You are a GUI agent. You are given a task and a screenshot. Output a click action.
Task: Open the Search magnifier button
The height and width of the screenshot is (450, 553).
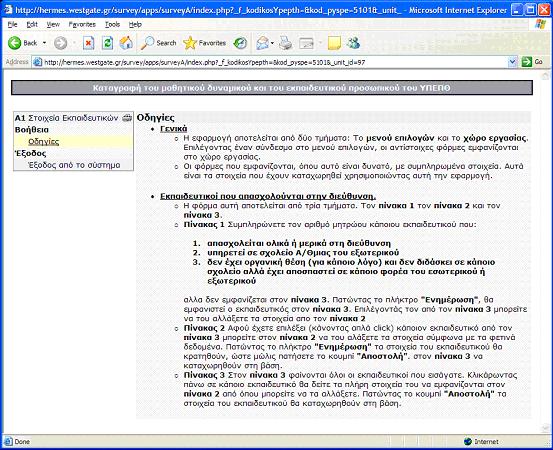coord(158,43)
